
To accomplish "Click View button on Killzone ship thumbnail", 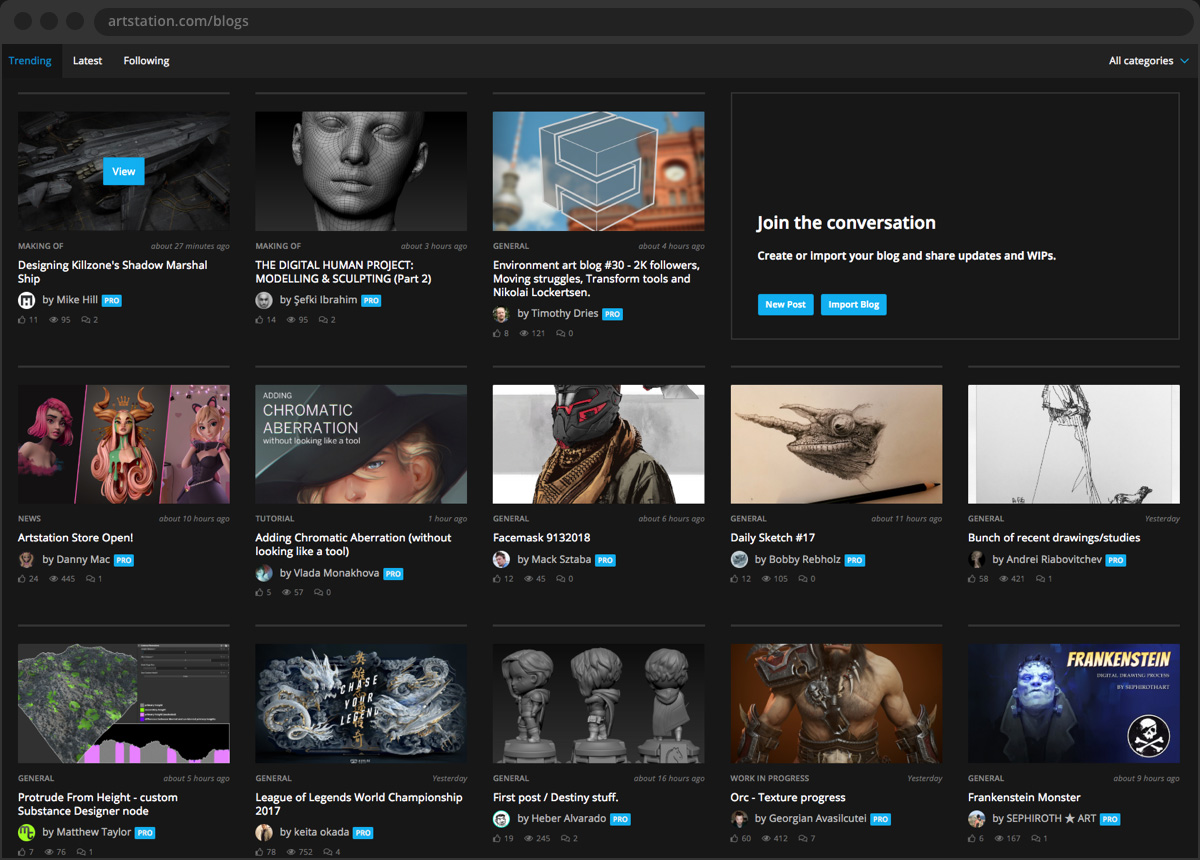I will pos(124,171).
